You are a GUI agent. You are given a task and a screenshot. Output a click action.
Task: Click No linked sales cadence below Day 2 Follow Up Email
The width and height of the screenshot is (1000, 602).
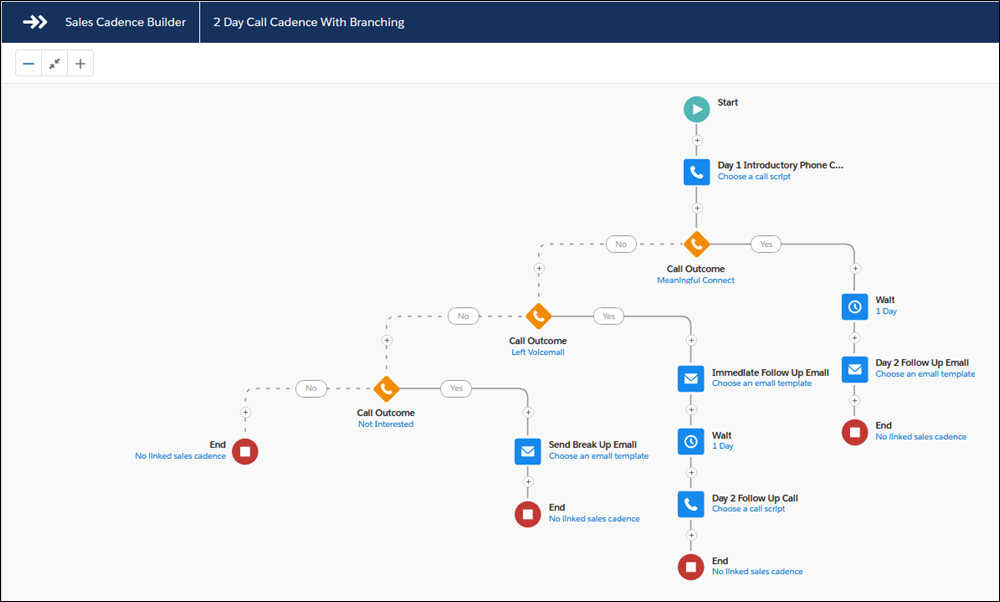click(x=920, y=437)
